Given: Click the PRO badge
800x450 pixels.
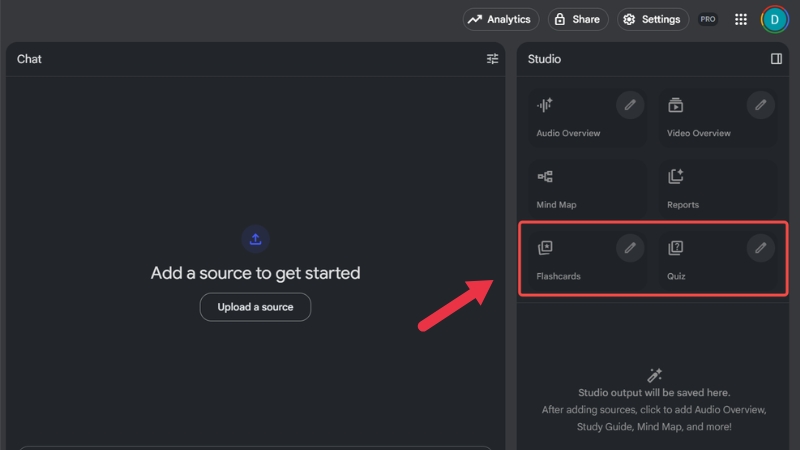Looking at the screenshot, I should point(708,19).
